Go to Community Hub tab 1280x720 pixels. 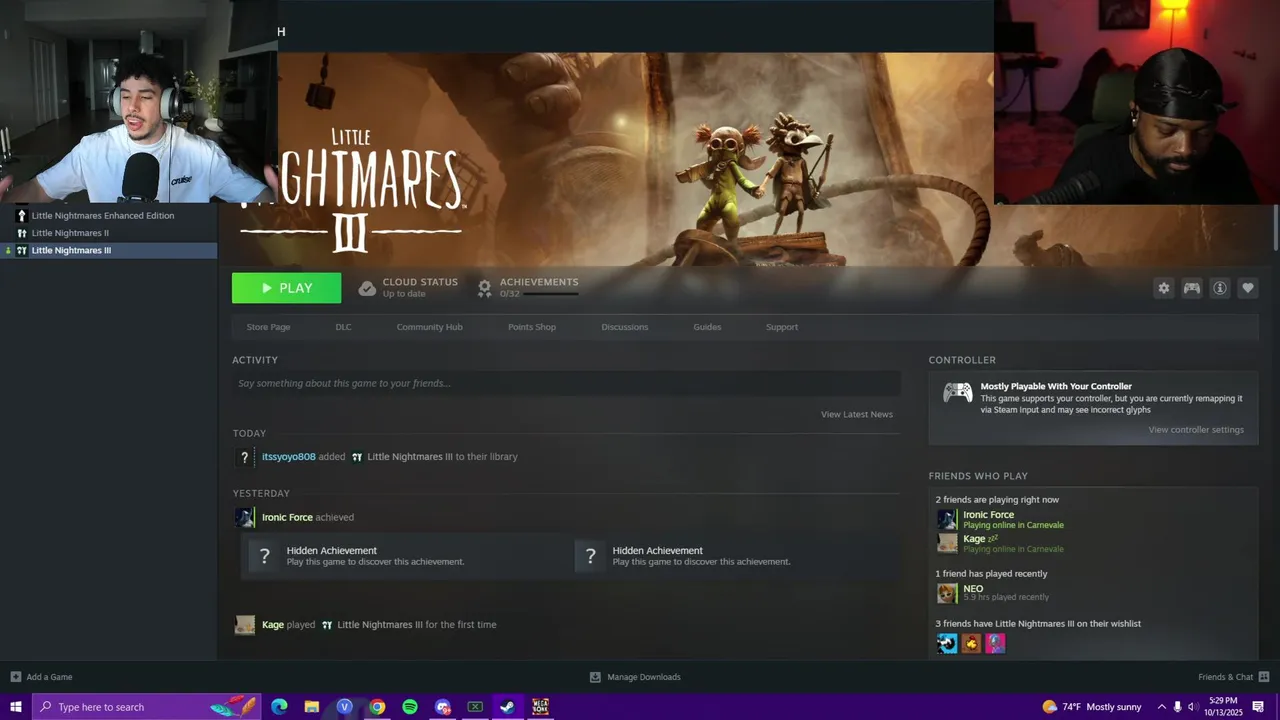(429, 327)
